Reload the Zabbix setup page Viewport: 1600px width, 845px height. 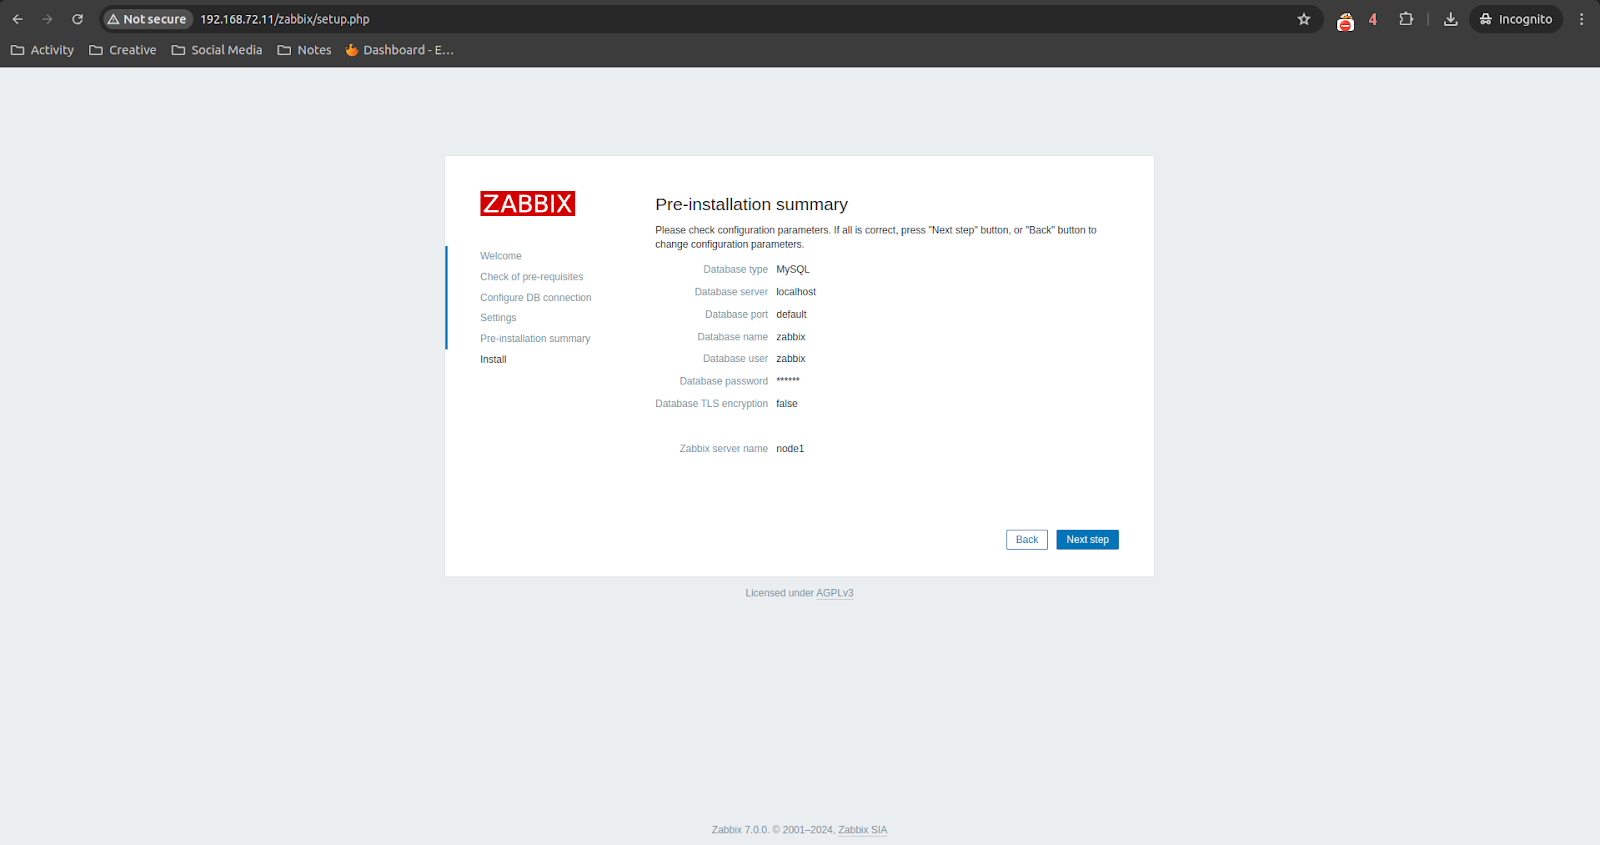pos(77,19)
